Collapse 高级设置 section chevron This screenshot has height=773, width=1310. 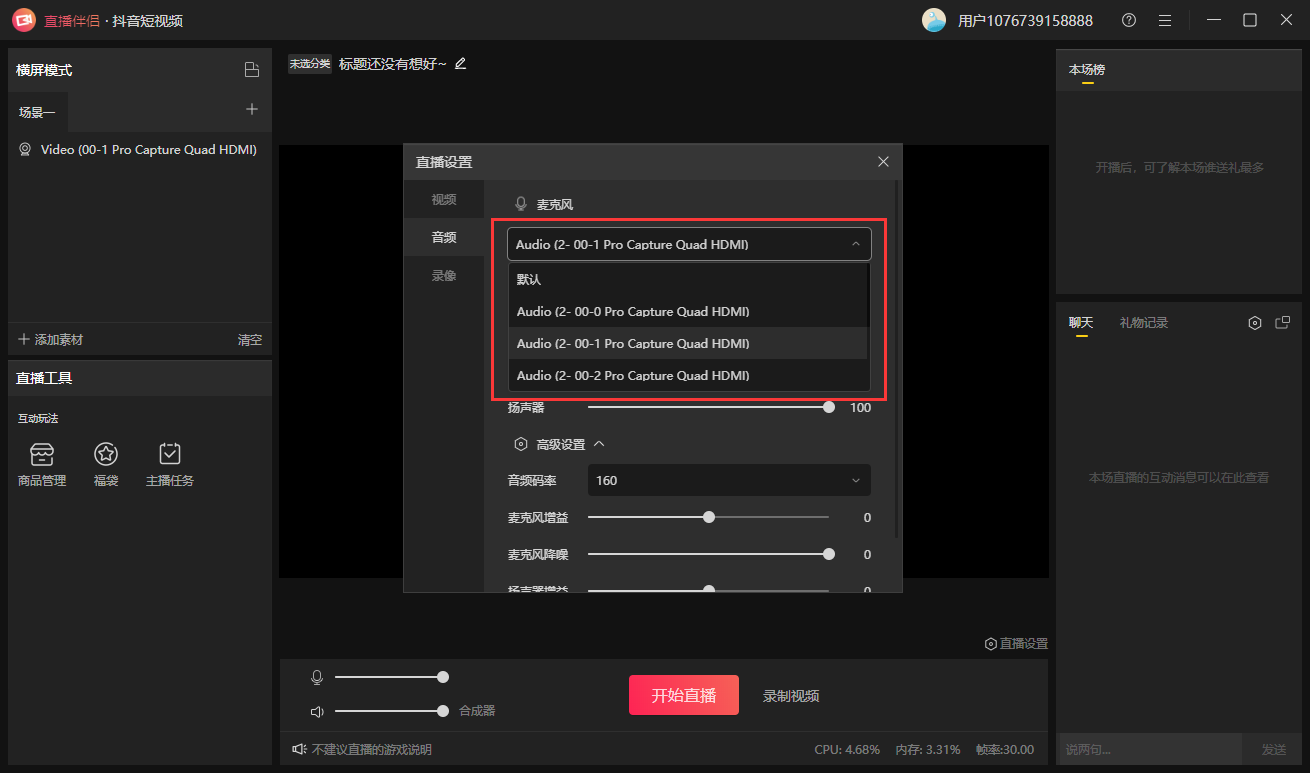[x=599, y=444]
